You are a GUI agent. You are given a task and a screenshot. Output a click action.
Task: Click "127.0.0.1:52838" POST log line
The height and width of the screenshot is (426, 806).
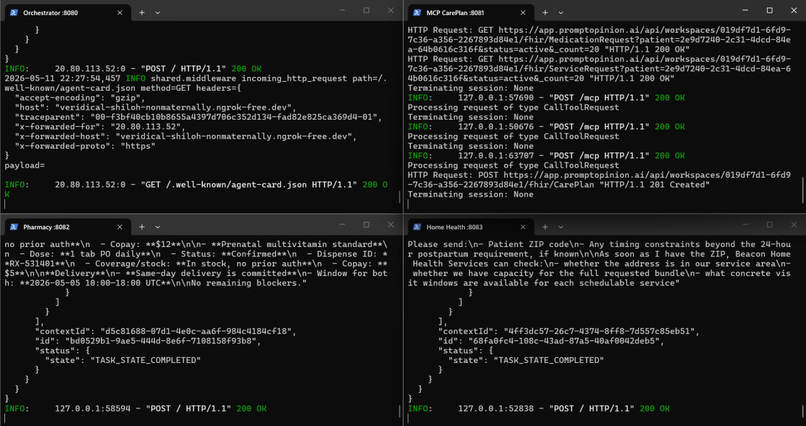tap(539, 409)
